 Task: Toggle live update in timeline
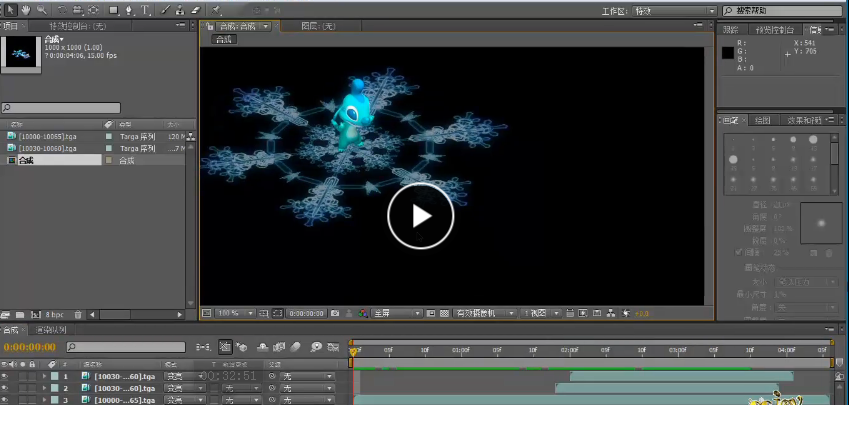pyautogui.click(x=225, y=347)
